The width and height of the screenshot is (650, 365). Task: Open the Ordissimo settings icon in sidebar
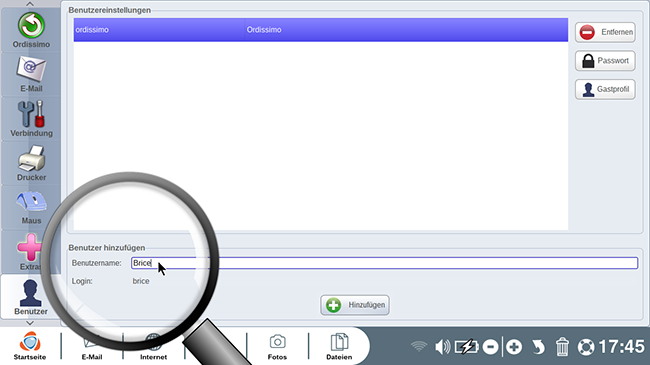[x=31, y=30]
